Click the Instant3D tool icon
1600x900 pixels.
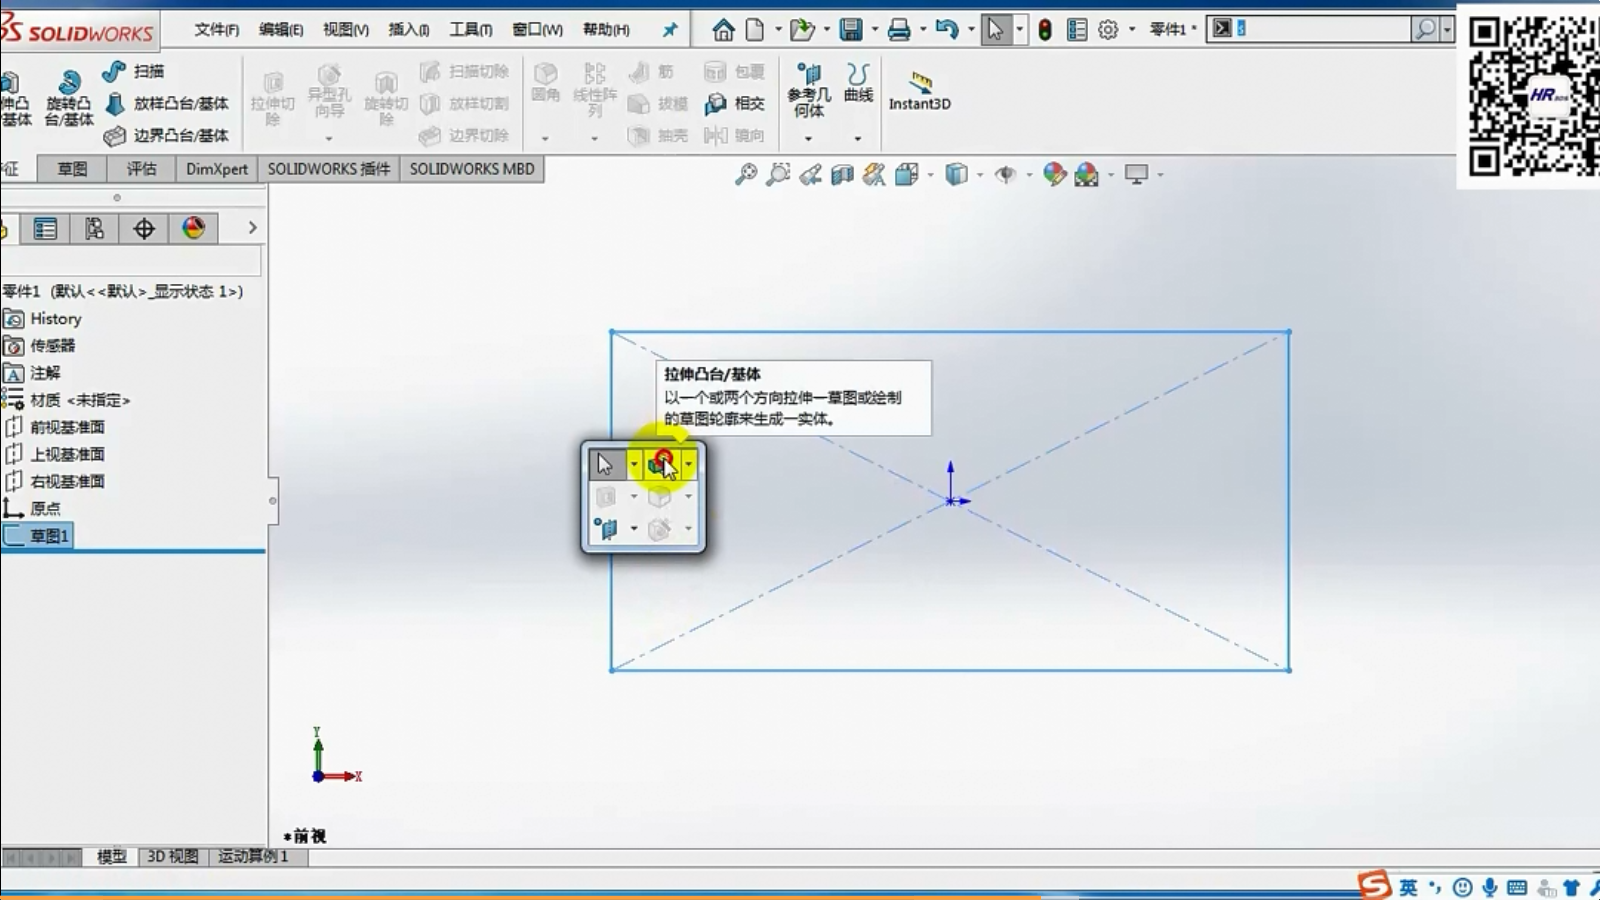tap(920, 81)
